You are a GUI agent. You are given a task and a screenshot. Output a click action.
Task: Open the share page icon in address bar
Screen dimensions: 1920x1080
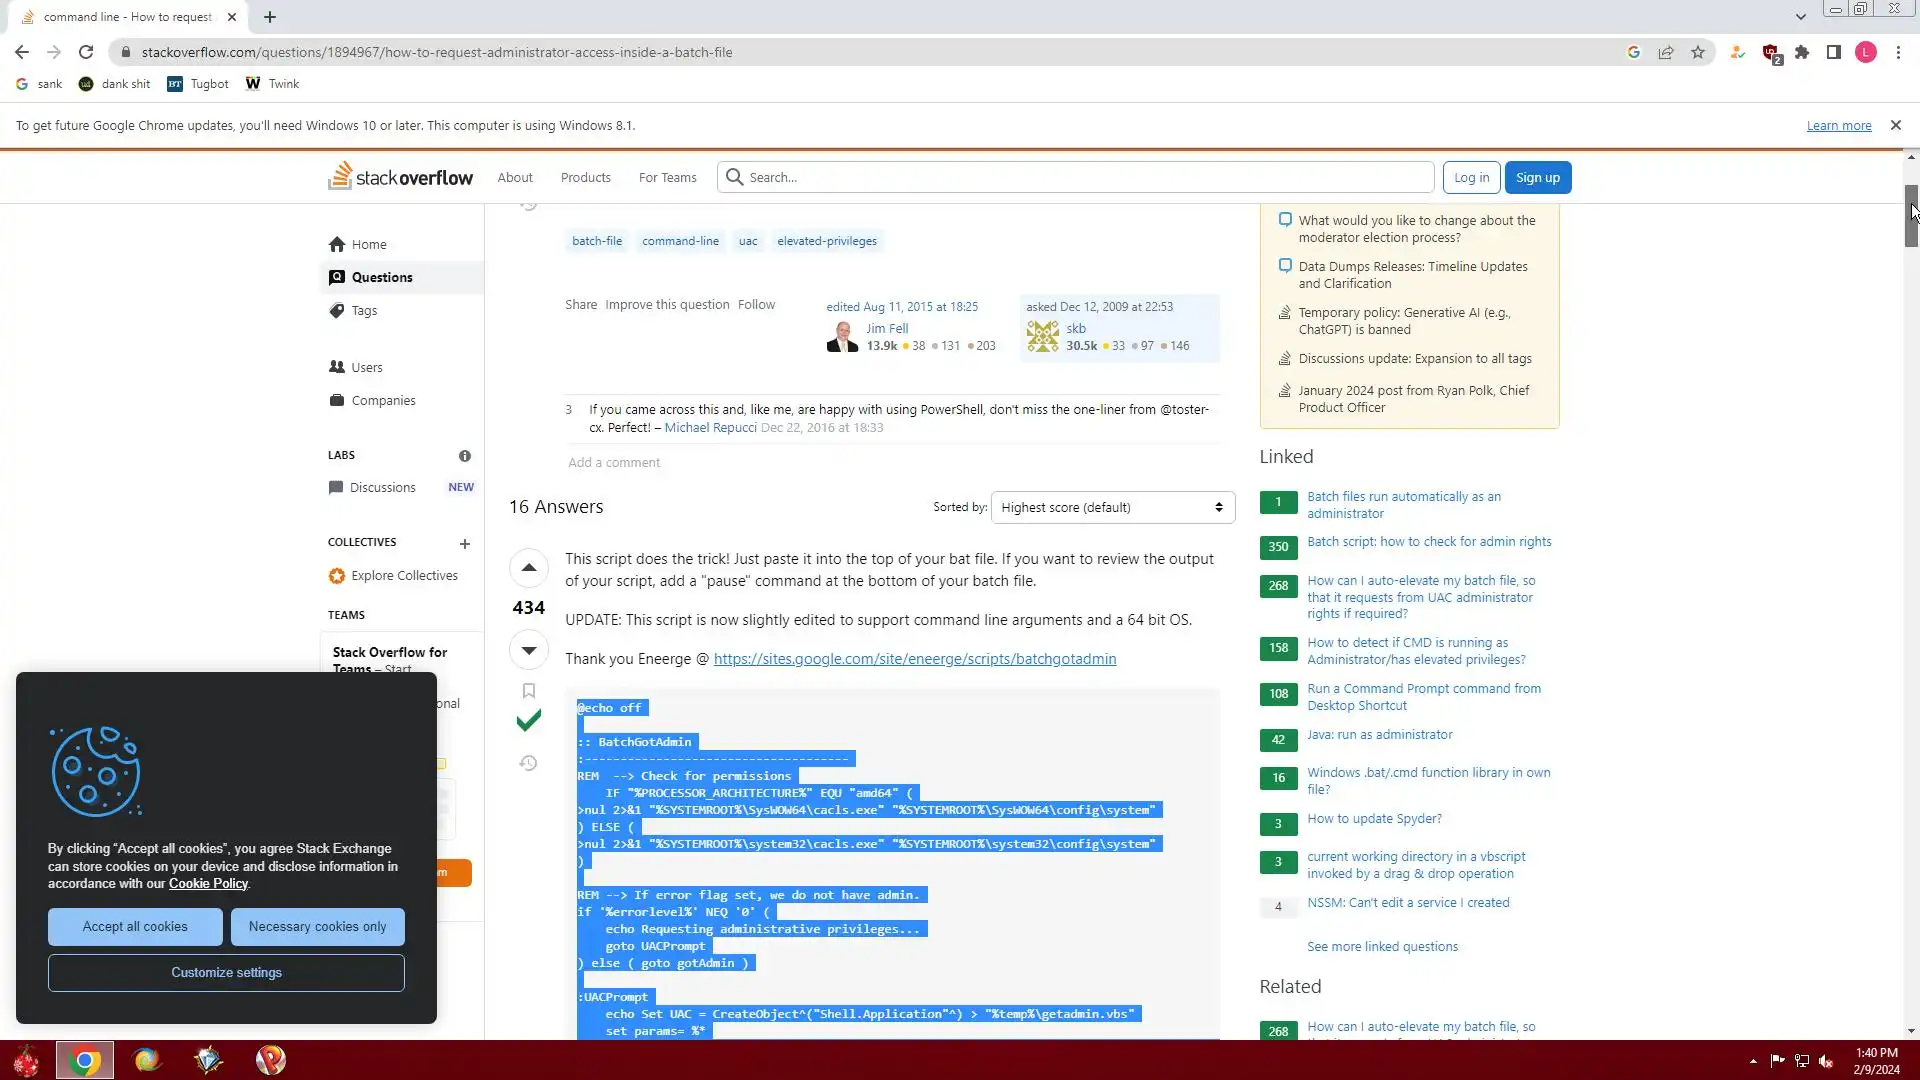click(x=1666, y=52)
